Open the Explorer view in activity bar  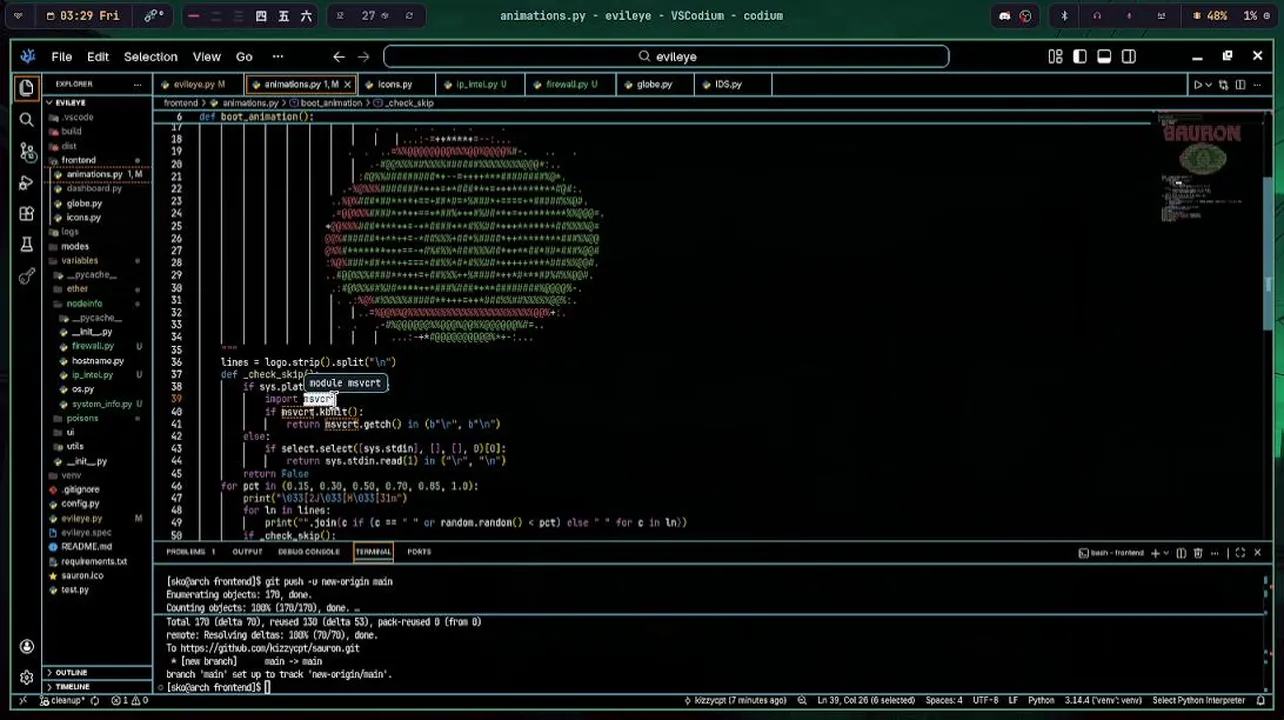click(26, 87)
